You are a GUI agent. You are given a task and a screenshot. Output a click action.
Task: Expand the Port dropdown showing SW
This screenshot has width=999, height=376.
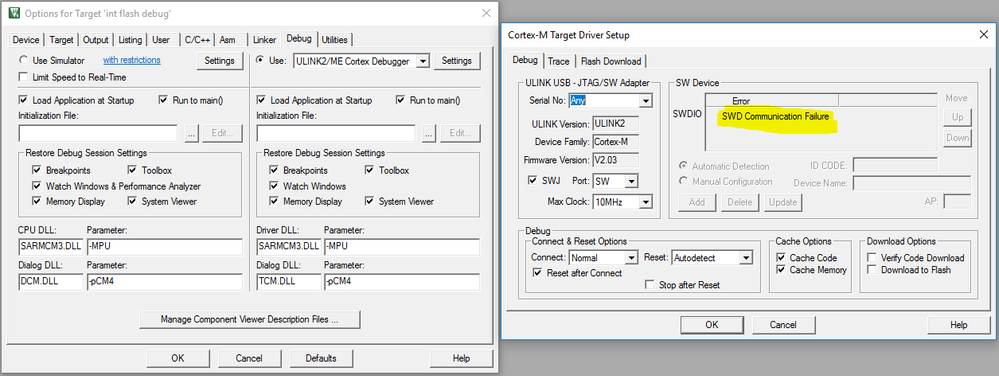pos(631,182)
